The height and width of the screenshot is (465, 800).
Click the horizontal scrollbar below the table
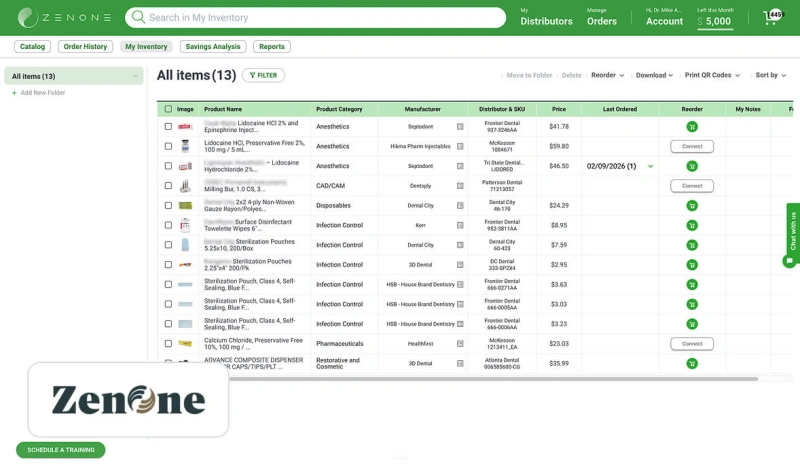click(x=460, y=379)
